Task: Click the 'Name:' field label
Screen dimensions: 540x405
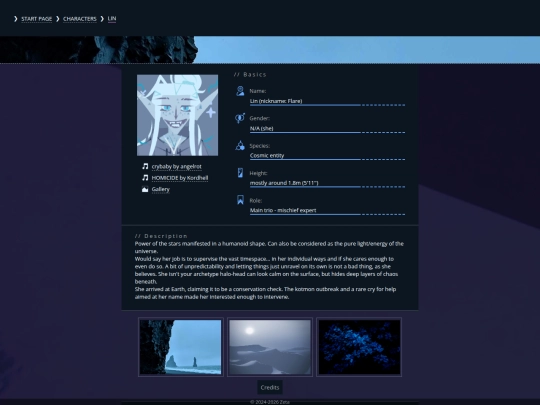Action: tap(258, 91)
